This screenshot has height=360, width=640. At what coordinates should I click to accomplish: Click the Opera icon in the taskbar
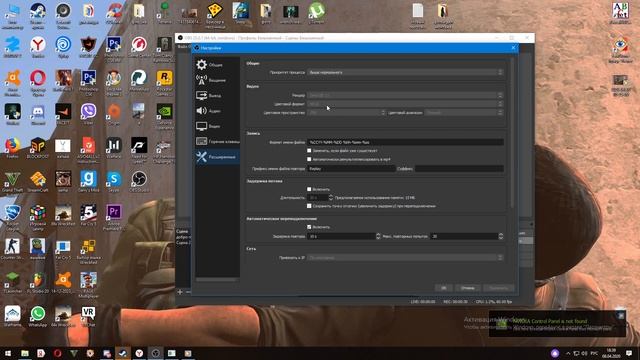(x=57, y=353)
